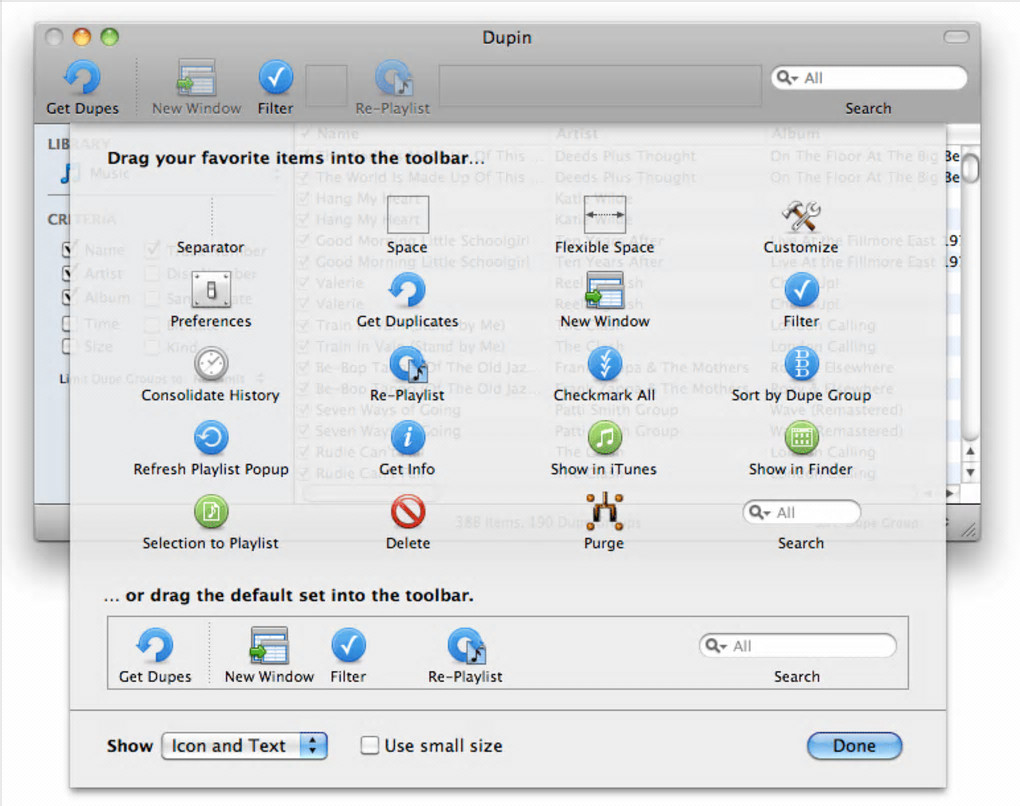Pick the Get Info icon
1020x806 pixels.
(x=407, y=438)
